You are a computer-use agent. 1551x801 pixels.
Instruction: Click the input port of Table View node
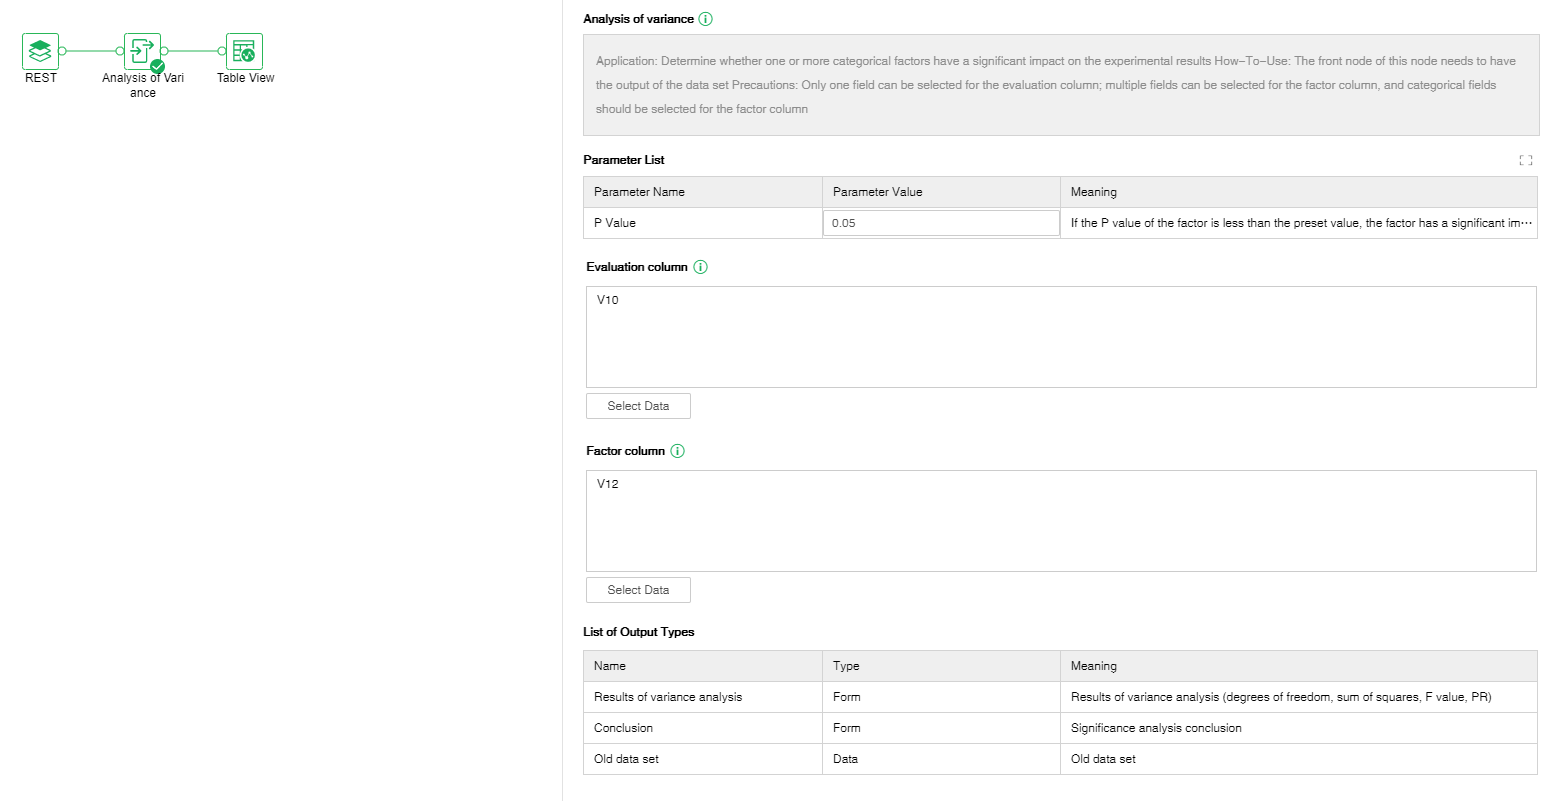[222, 51]
